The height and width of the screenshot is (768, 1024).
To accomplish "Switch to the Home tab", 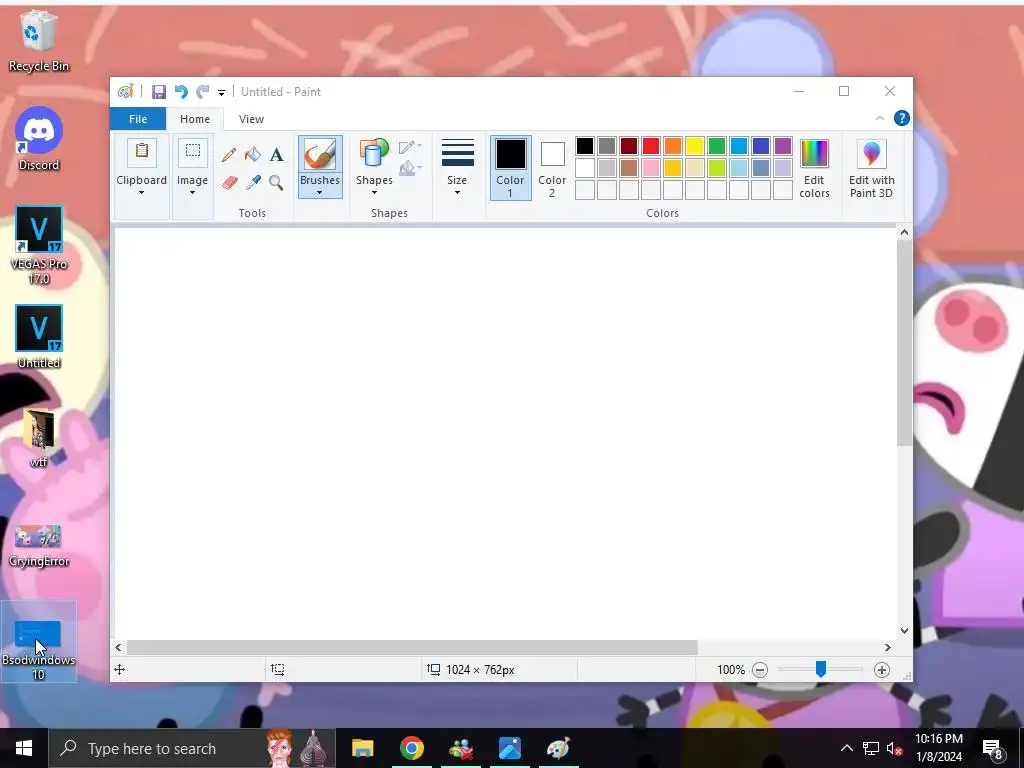I will point(195,119).
